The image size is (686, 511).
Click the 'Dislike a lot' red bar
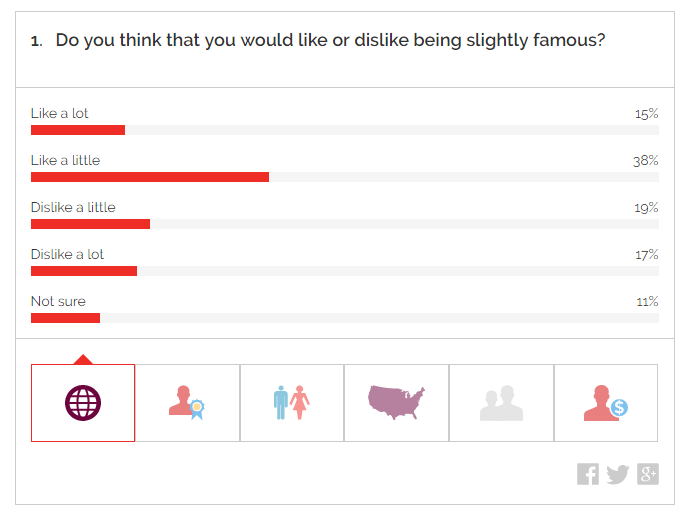[84, 271]
